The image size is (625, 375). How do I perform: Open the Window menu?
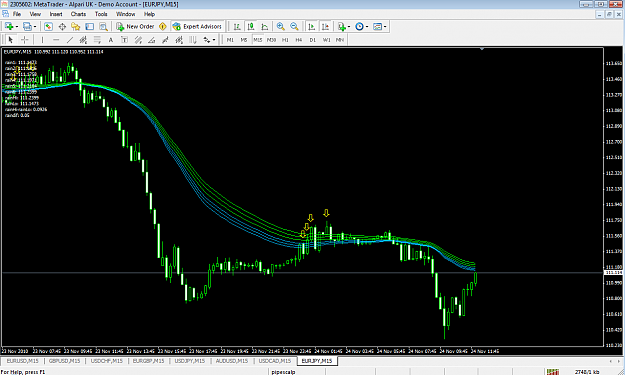point(126,14)
